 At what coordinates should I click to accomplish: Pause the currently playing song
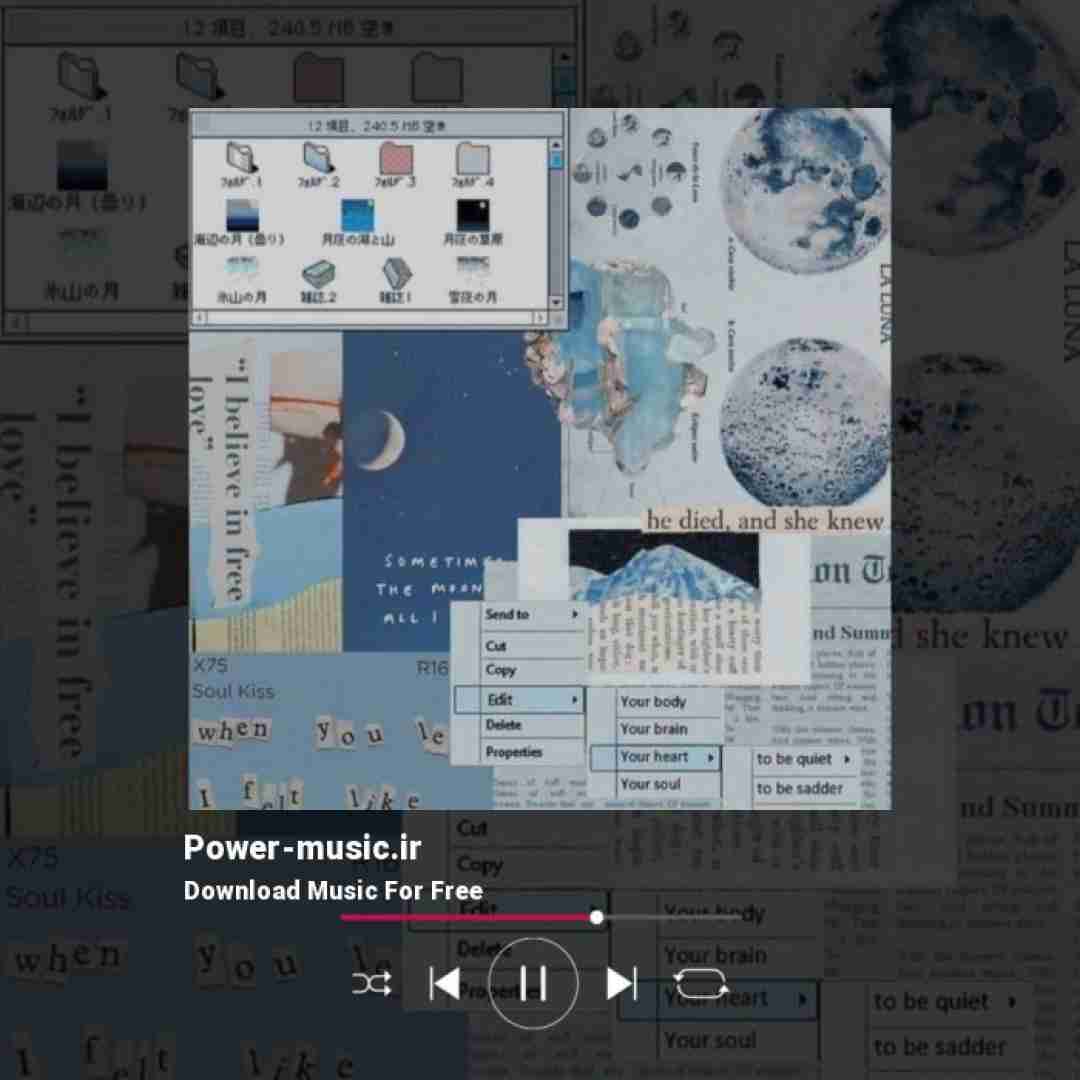tap(533, 984)
